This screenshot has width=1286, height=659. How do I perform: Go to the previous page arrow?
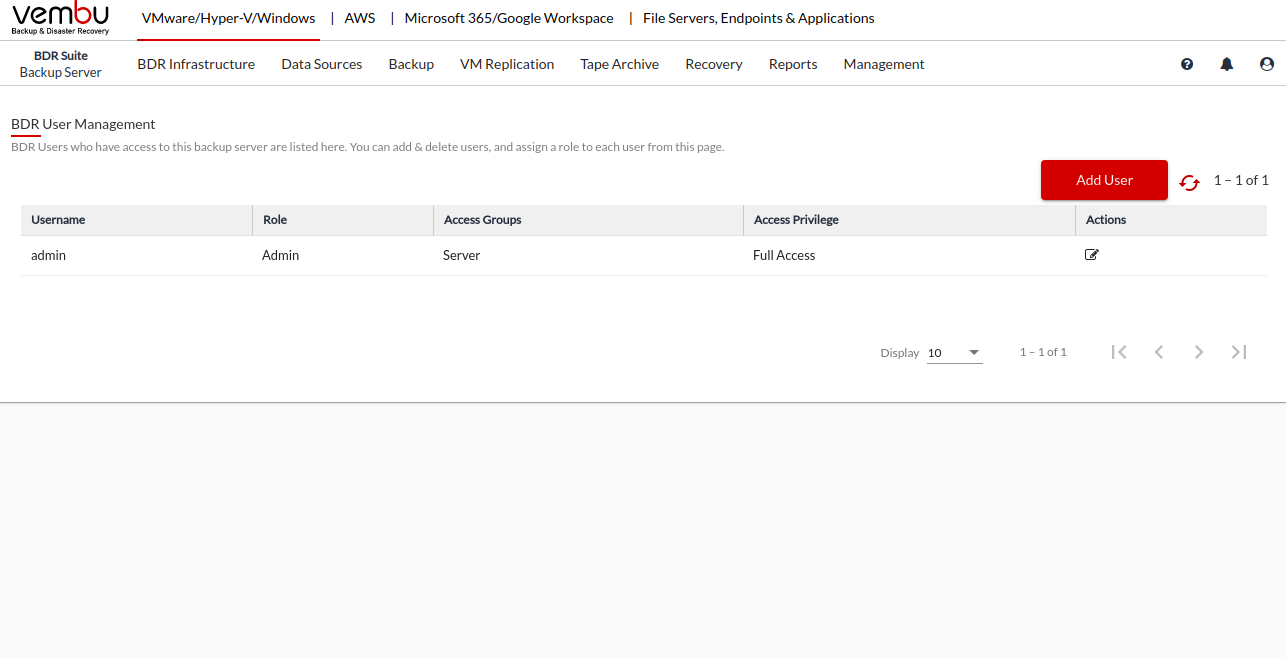1159,352
